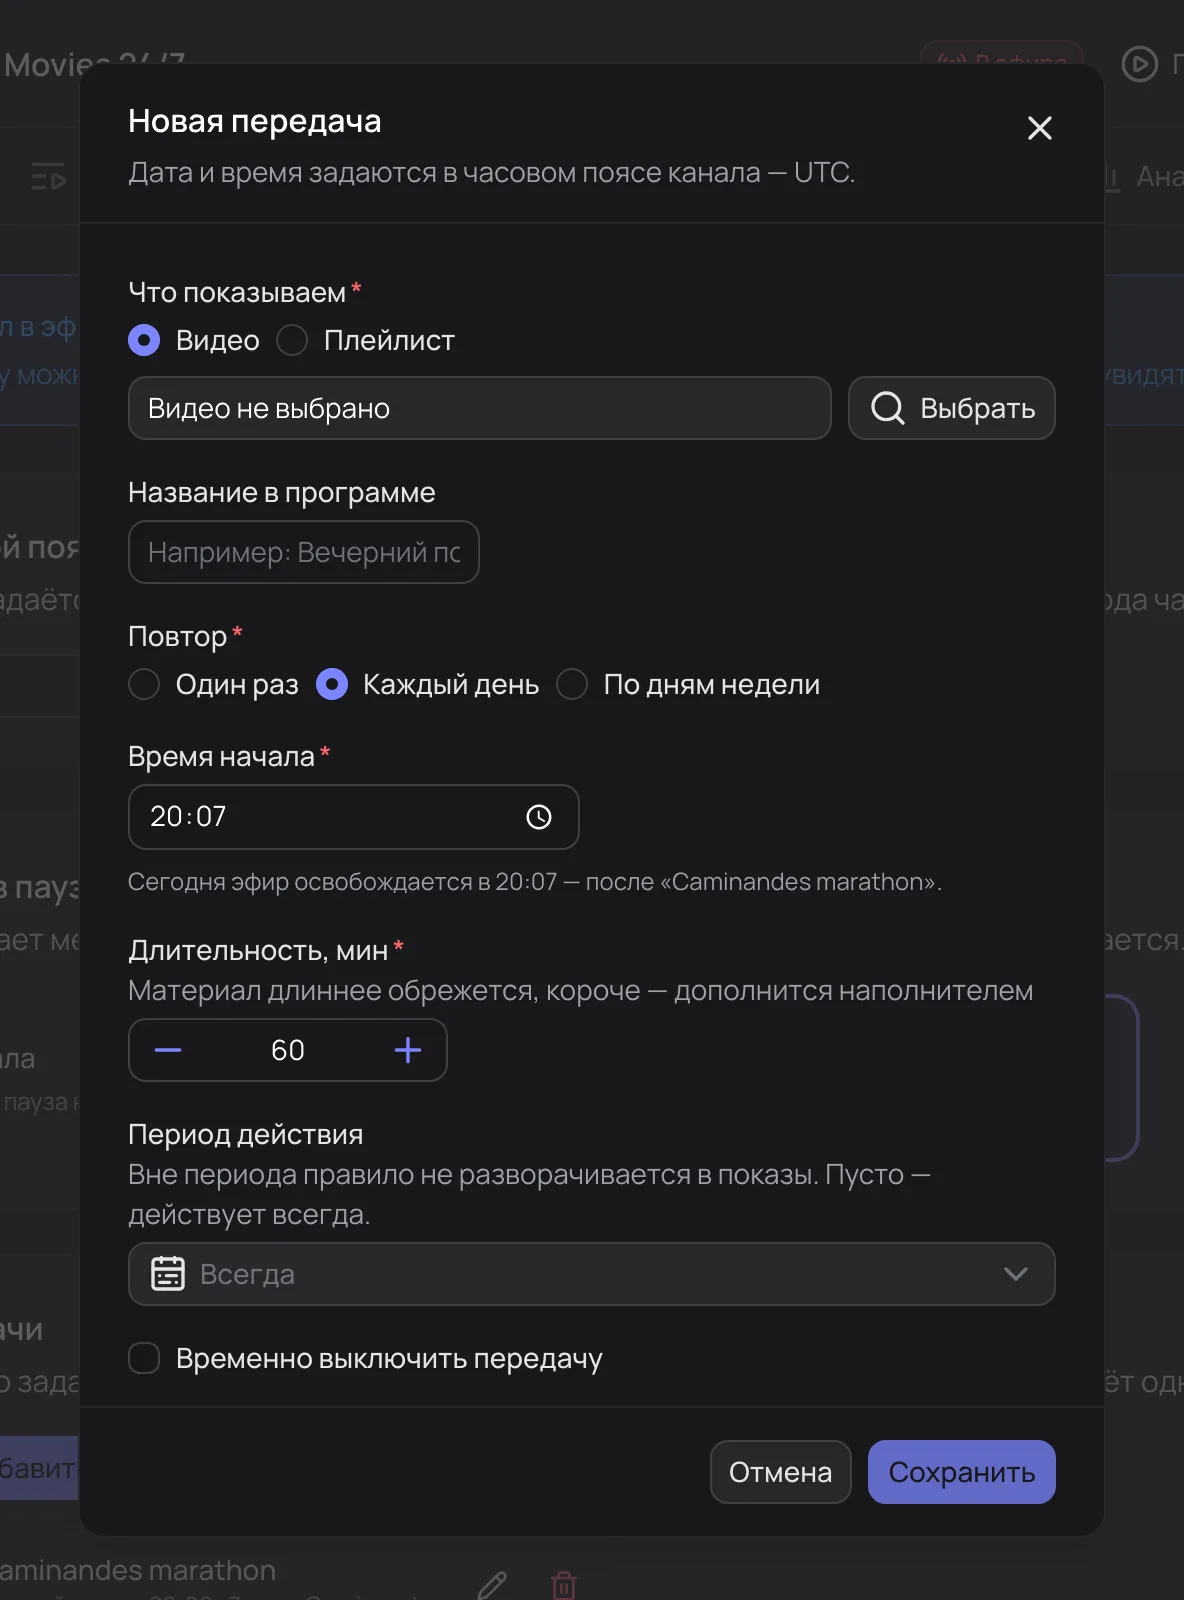Expand period dropdown via chevron arrow
This screenshot has width=1184, height=1600.
coord(1016,1274)
